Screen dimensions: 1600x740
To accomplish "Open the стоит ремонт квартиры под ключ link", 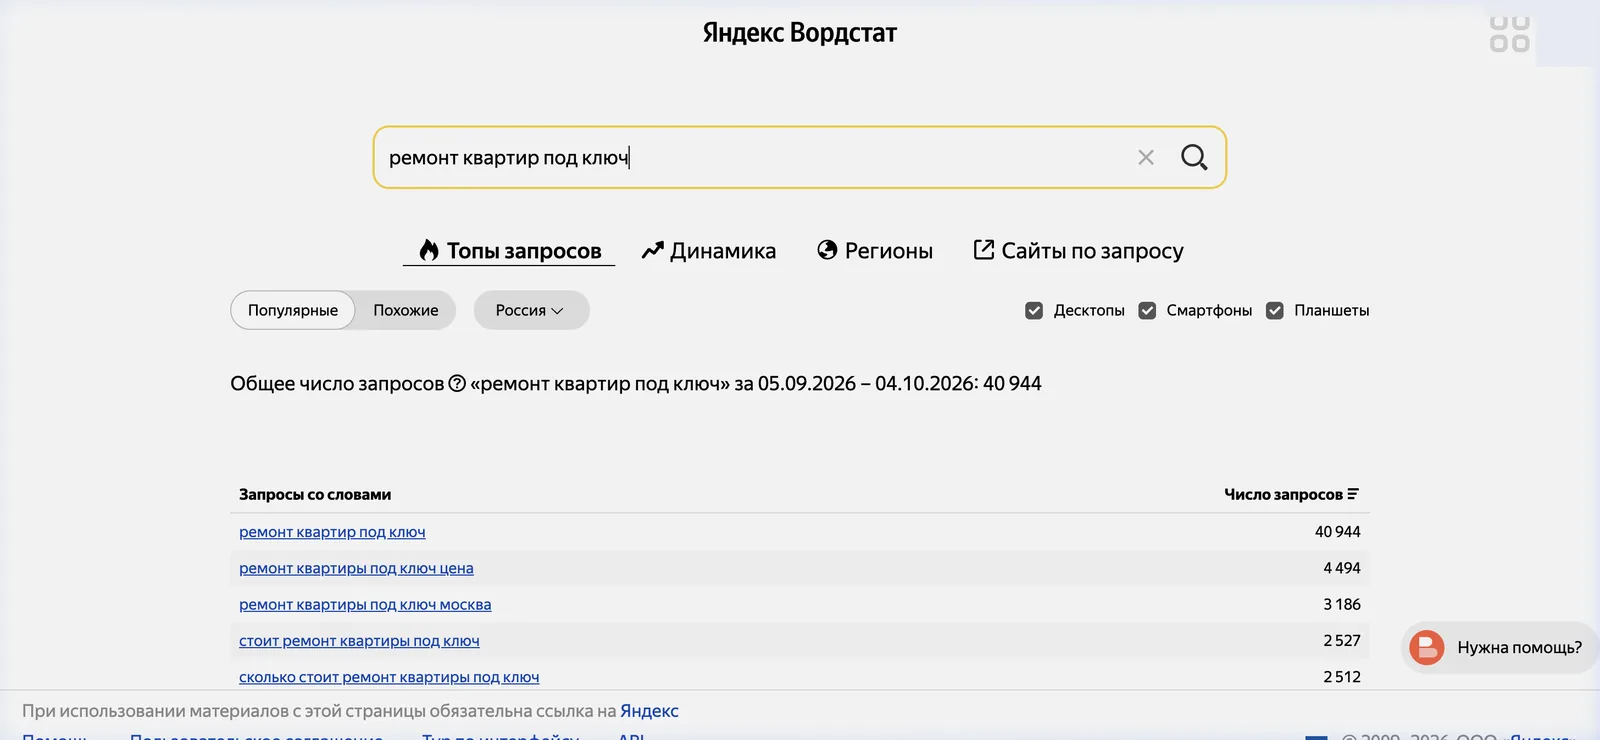I will coord(359,641).
